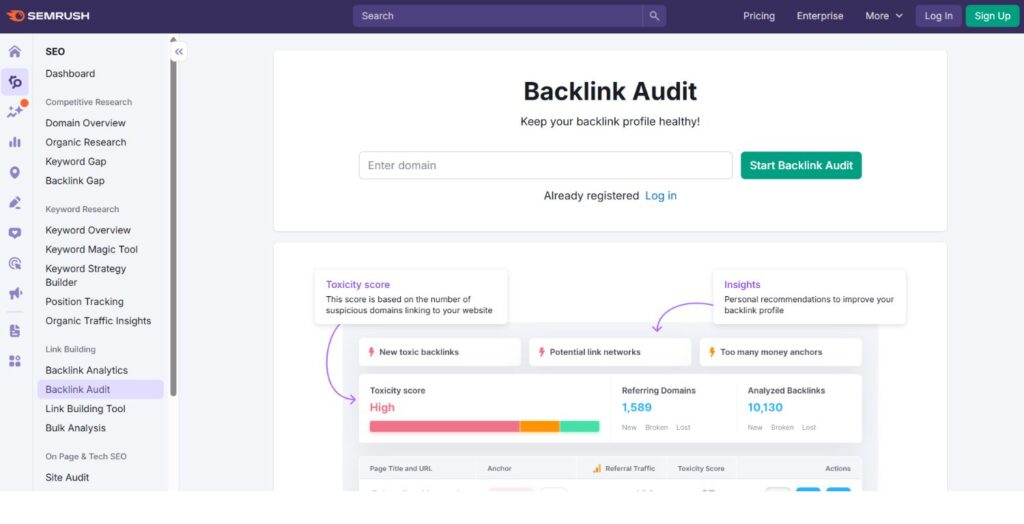This screenshot has height=524, width=1024.
Task: Click the green part of toxicity bar
Action: pos(579,427)
